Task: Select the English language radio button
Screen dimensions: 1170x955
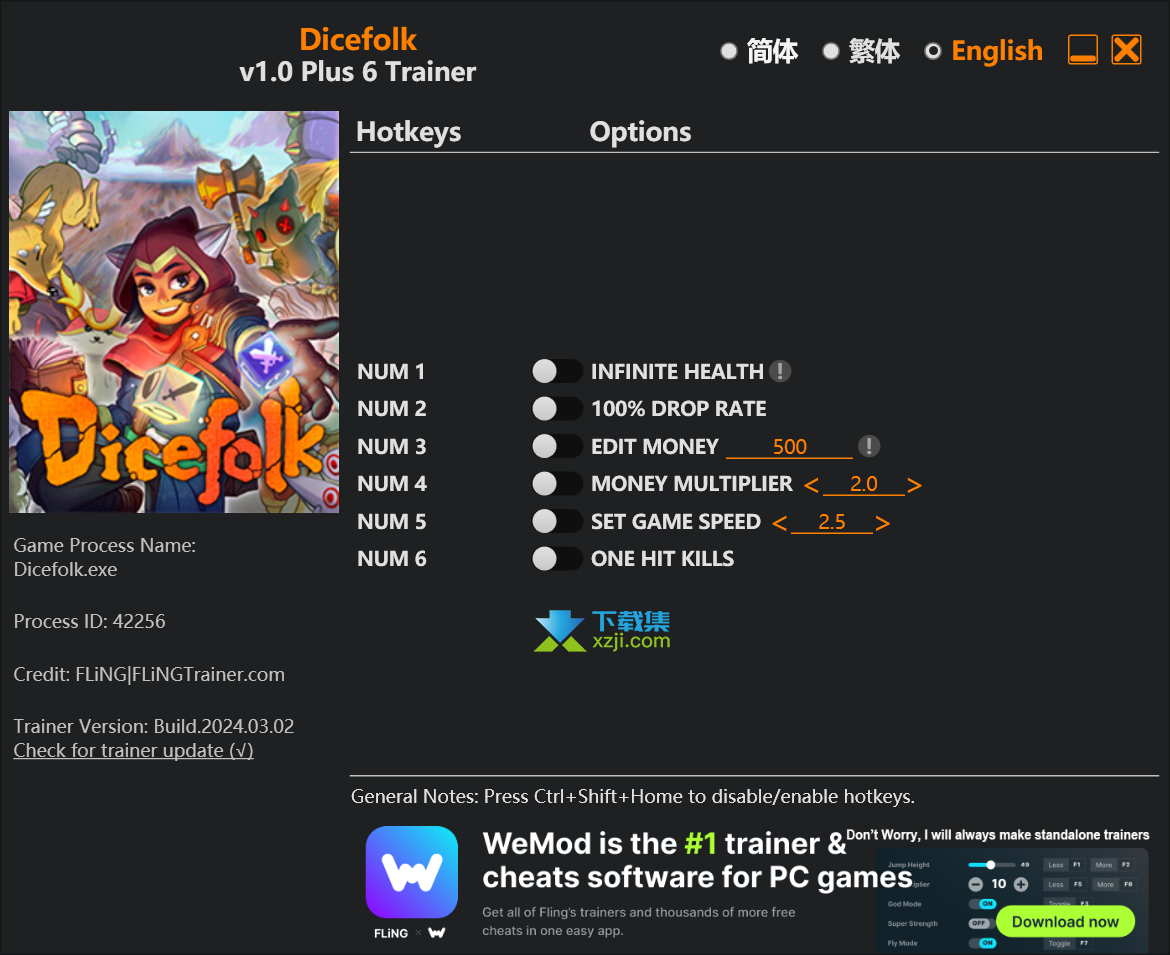Action: [933, 51]
